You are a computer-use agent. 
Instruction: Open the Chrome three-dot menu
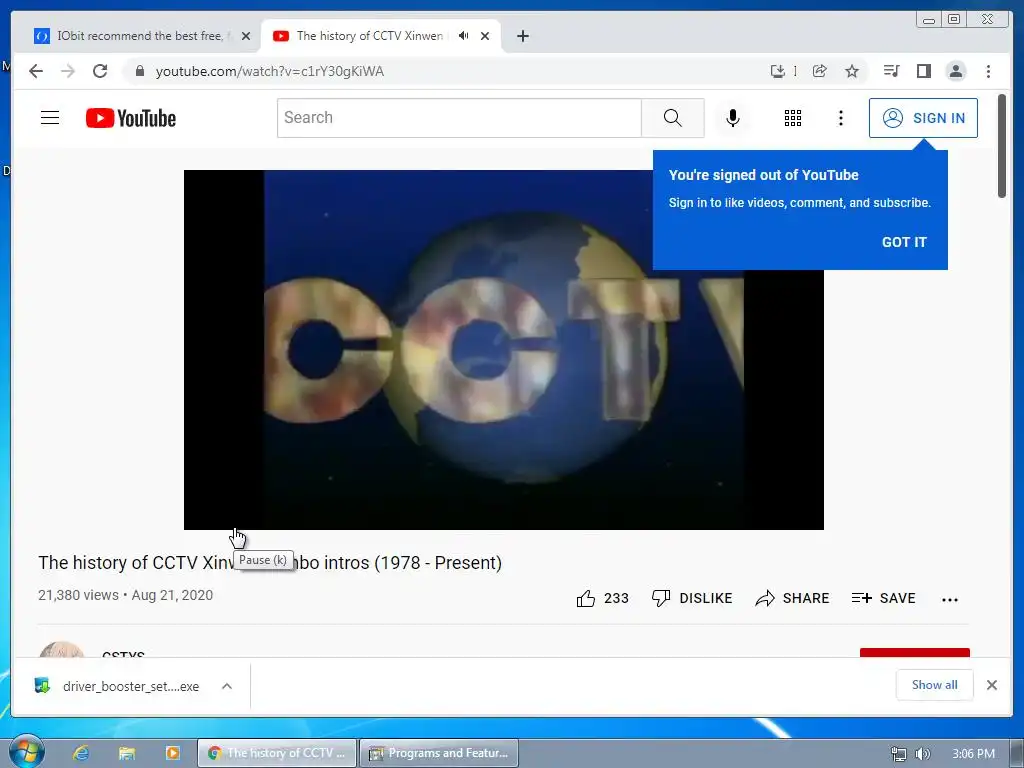[x=988, y=71]
